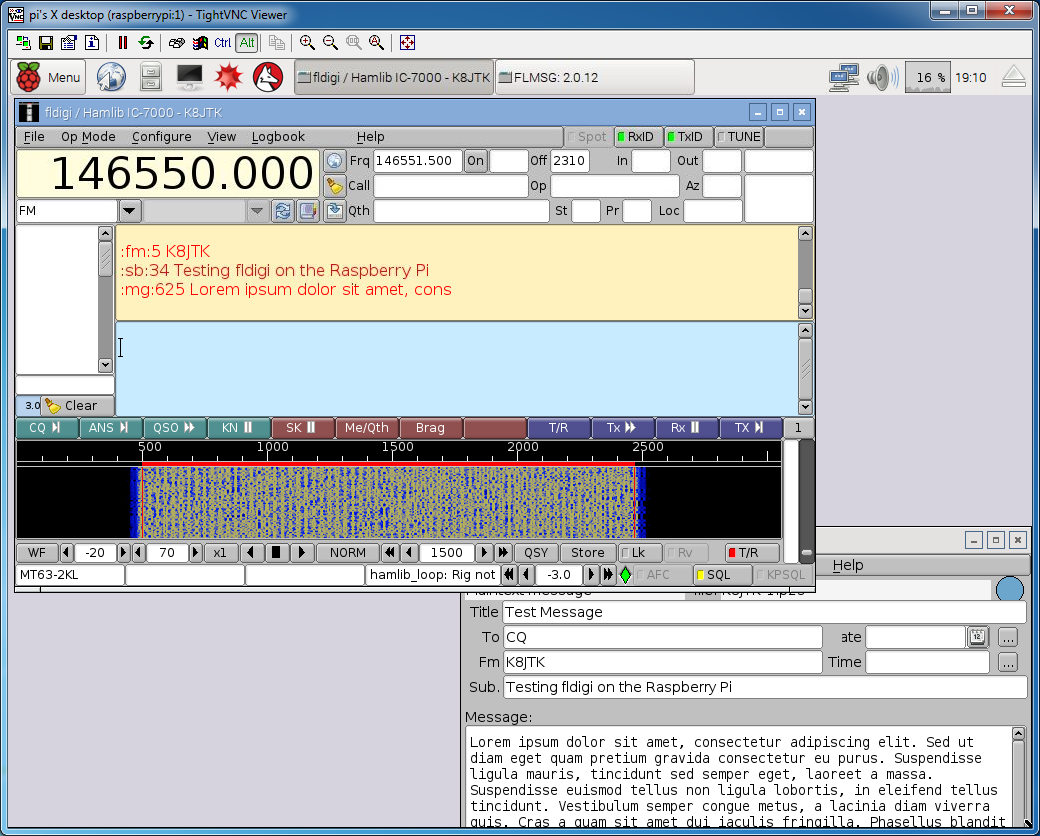1040x836 pixels.
Task: Click the VNC new connection icon
Action: (23, 43)
